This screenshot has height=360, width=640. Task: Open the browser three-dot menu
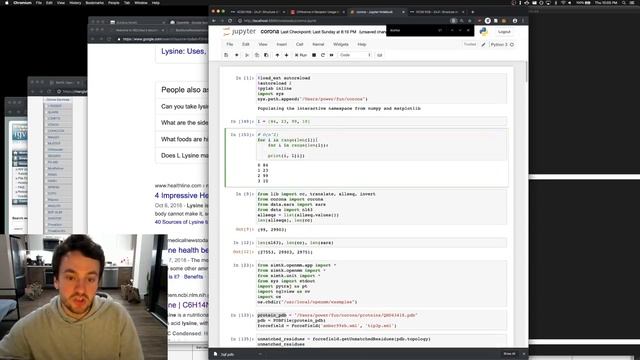pyautogui.click(x=523, y=21)
